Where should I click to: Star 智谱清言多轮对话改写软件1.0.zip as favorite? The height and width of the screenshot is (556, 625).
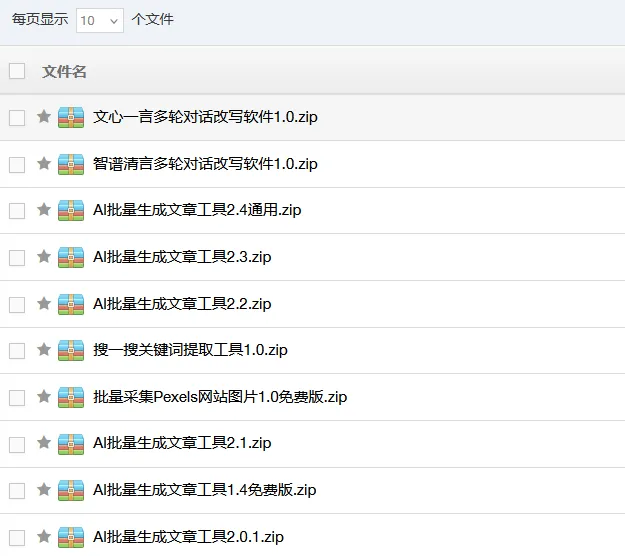(44, 163)
